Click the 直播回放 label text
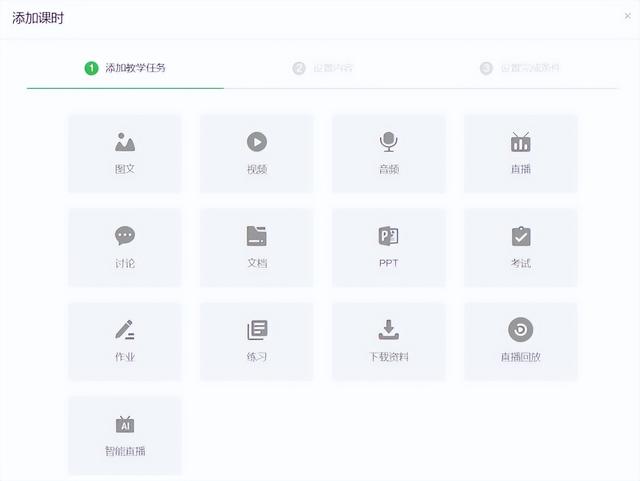 point(521,357)
